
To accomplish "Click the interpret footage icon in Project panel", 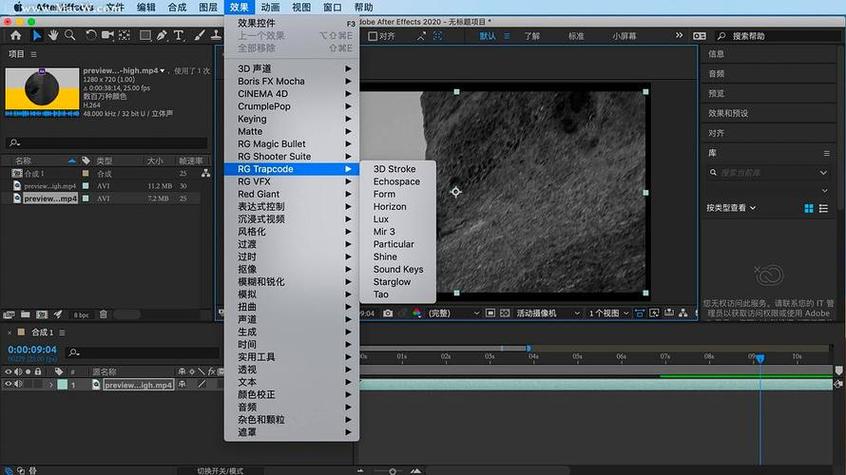I will 9,314.
